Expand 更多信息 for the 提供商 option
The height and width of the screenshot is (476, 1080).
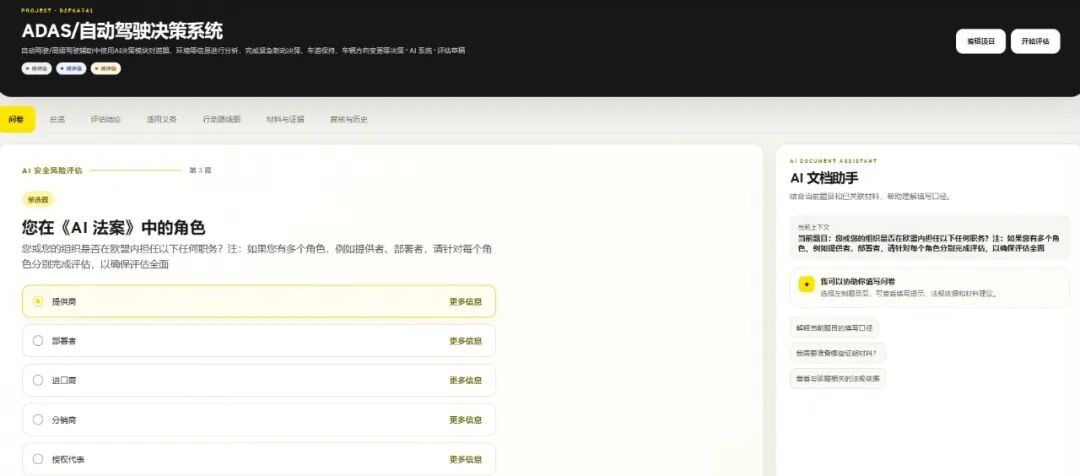(466, 301)
